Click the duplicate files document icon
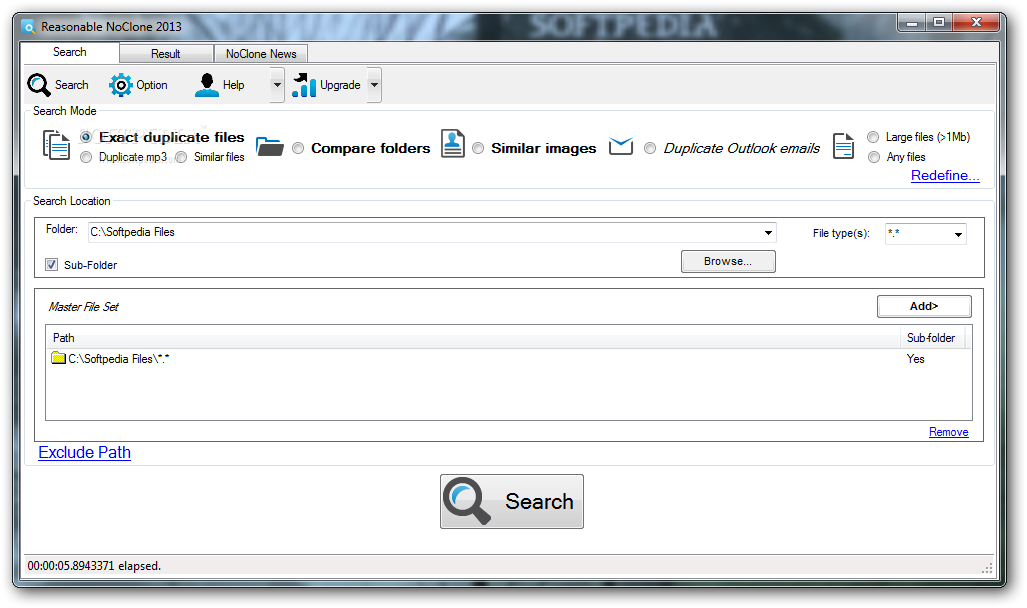Viewport: 1027px width, 608px height. (56, 145)
